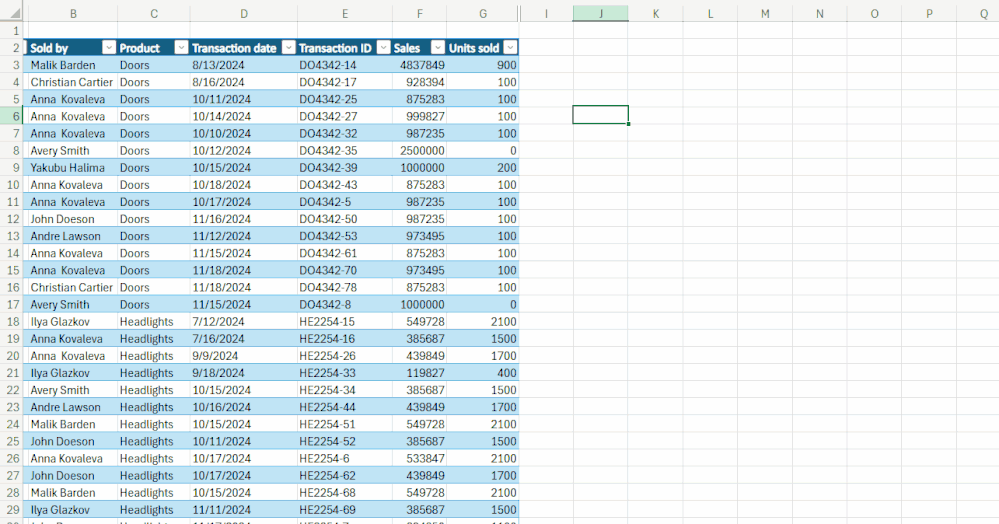999x524 pixels.
Task: Select transaction ID HE2254-16
Action: point(345,338)
